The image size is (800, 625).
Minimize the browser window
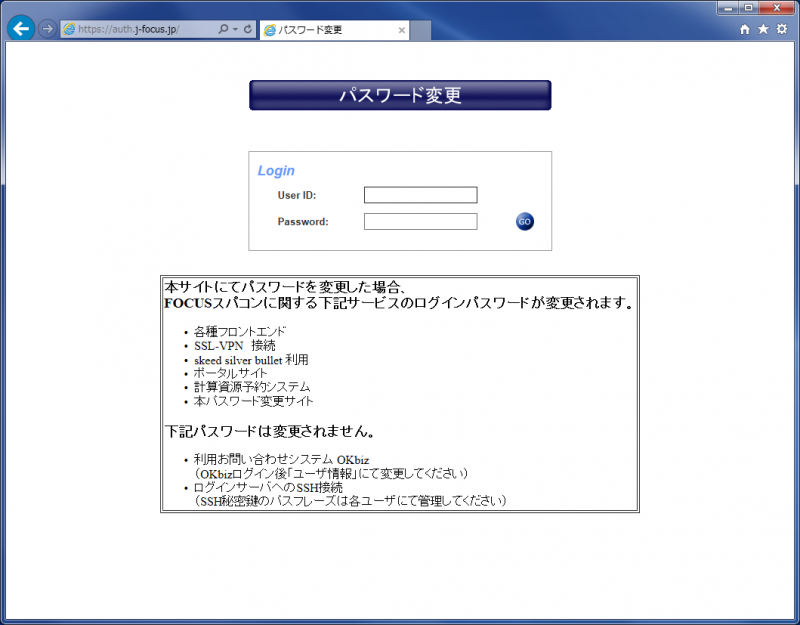coord(727,7)
